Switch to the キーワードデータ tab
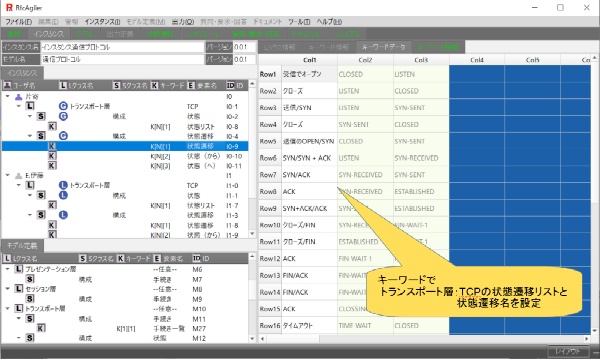The height and width of the screenshot is (360, 600). (x=383, y=47)
